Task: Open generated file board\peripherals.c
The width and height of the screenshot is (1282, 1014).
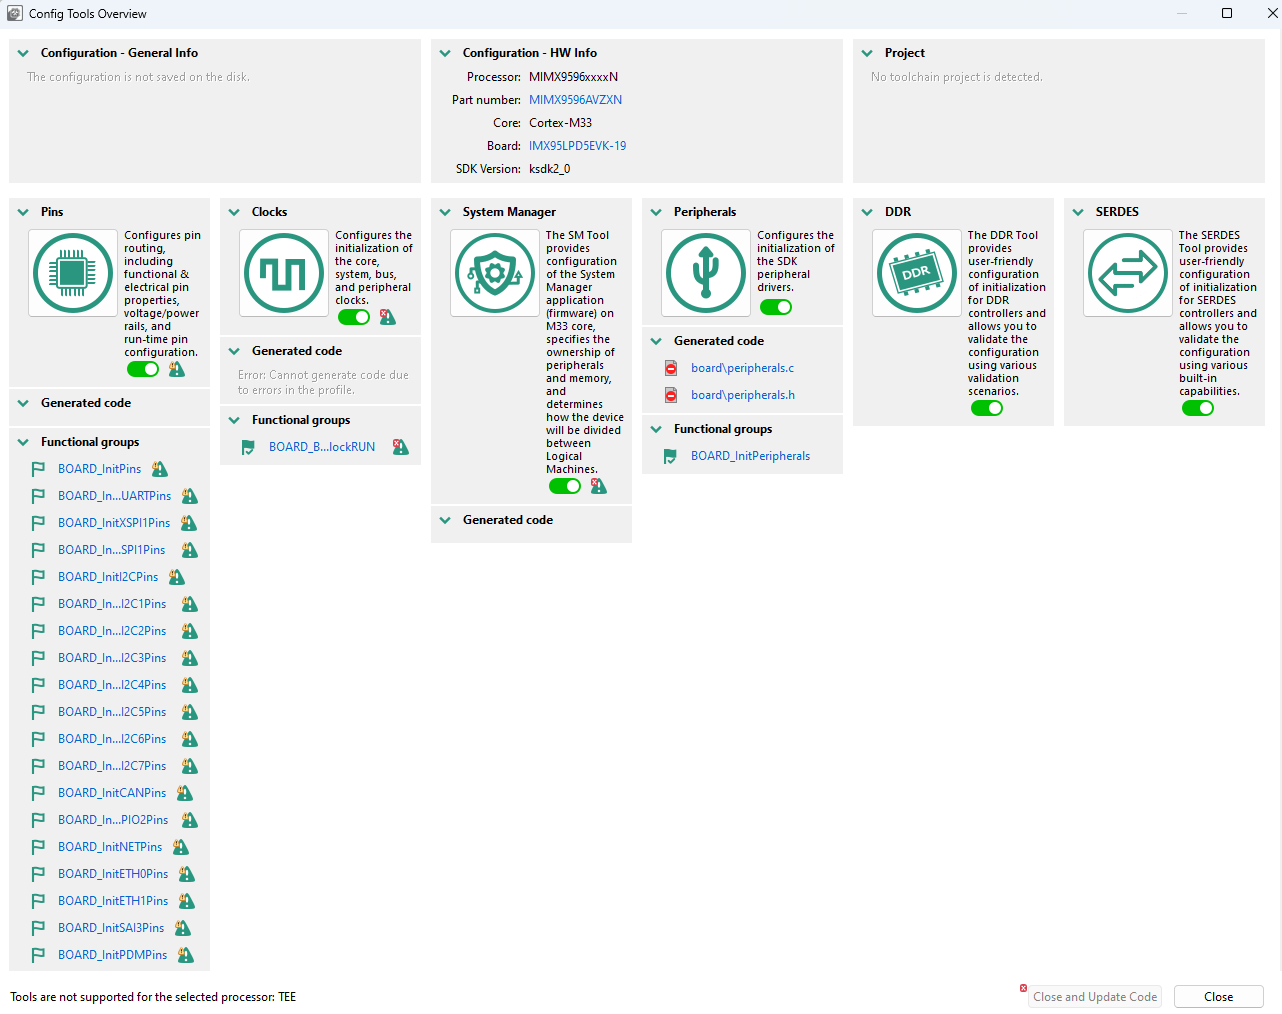Action: [x=742, y=368]
